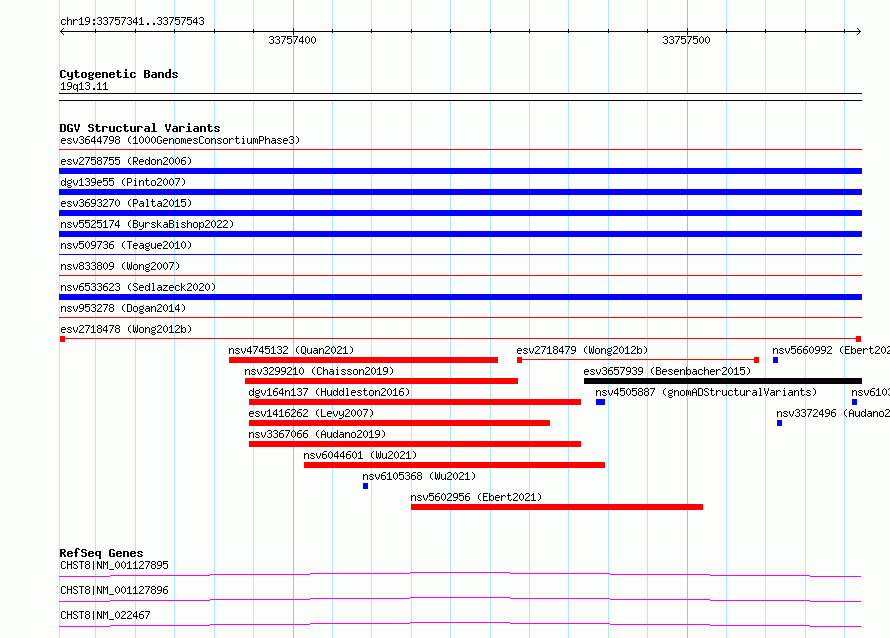Image resolution: width=890 pixels, height=638 pixels.
Task: Click the blue dgv139e55 (Pinto2007) bar
Action: 460,192
